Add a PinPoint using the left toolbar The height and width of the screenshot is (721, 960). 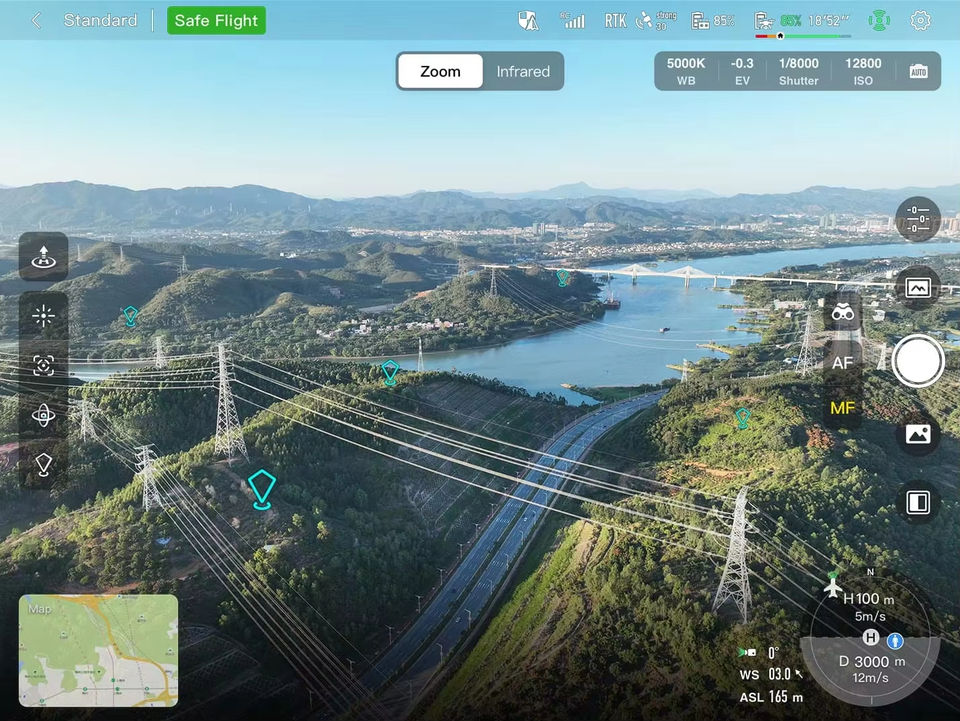43,464
